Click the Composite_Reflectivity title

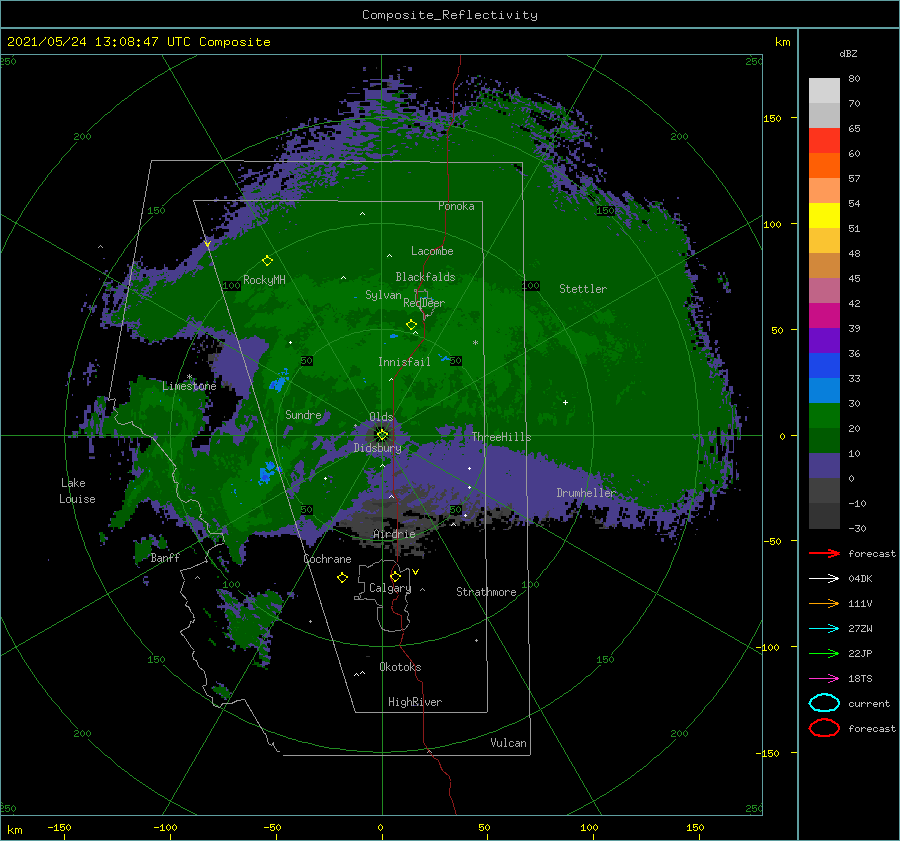pyautogui.click(x=450, y=15)
